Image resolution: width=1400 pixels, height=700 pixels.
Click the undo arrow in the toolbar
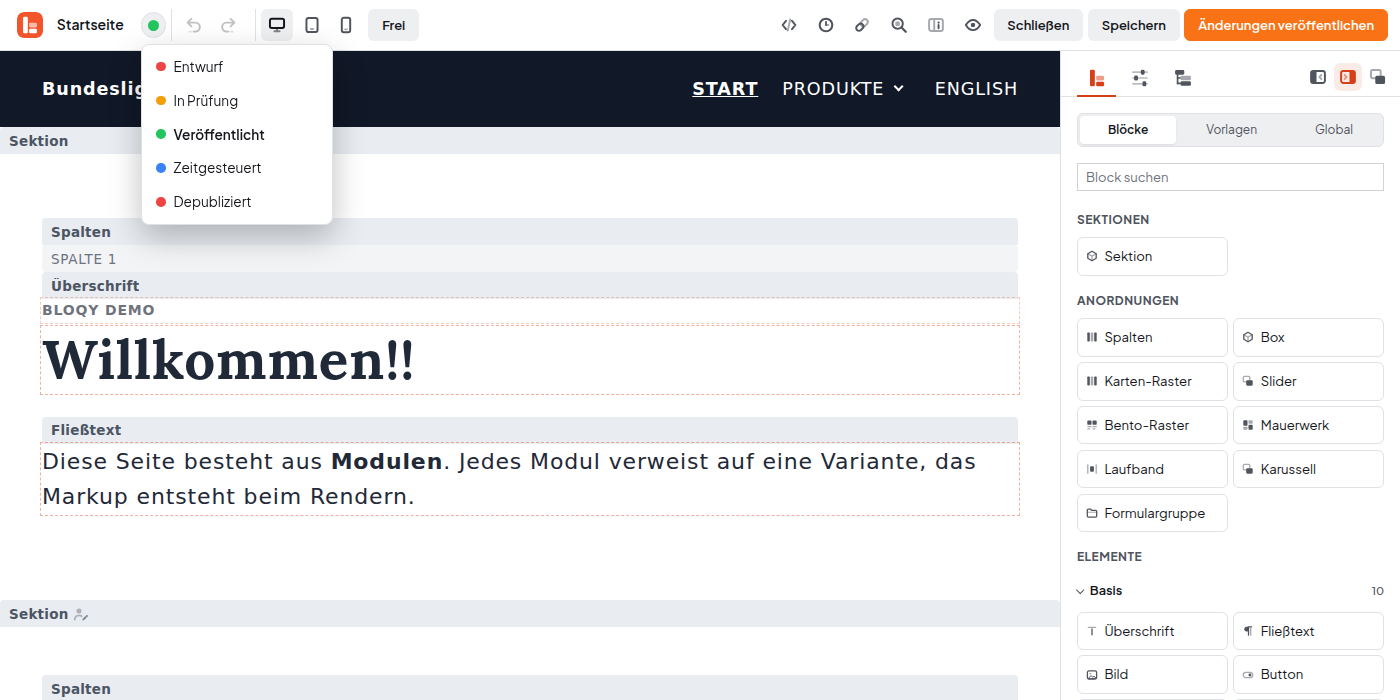point(194,25)
